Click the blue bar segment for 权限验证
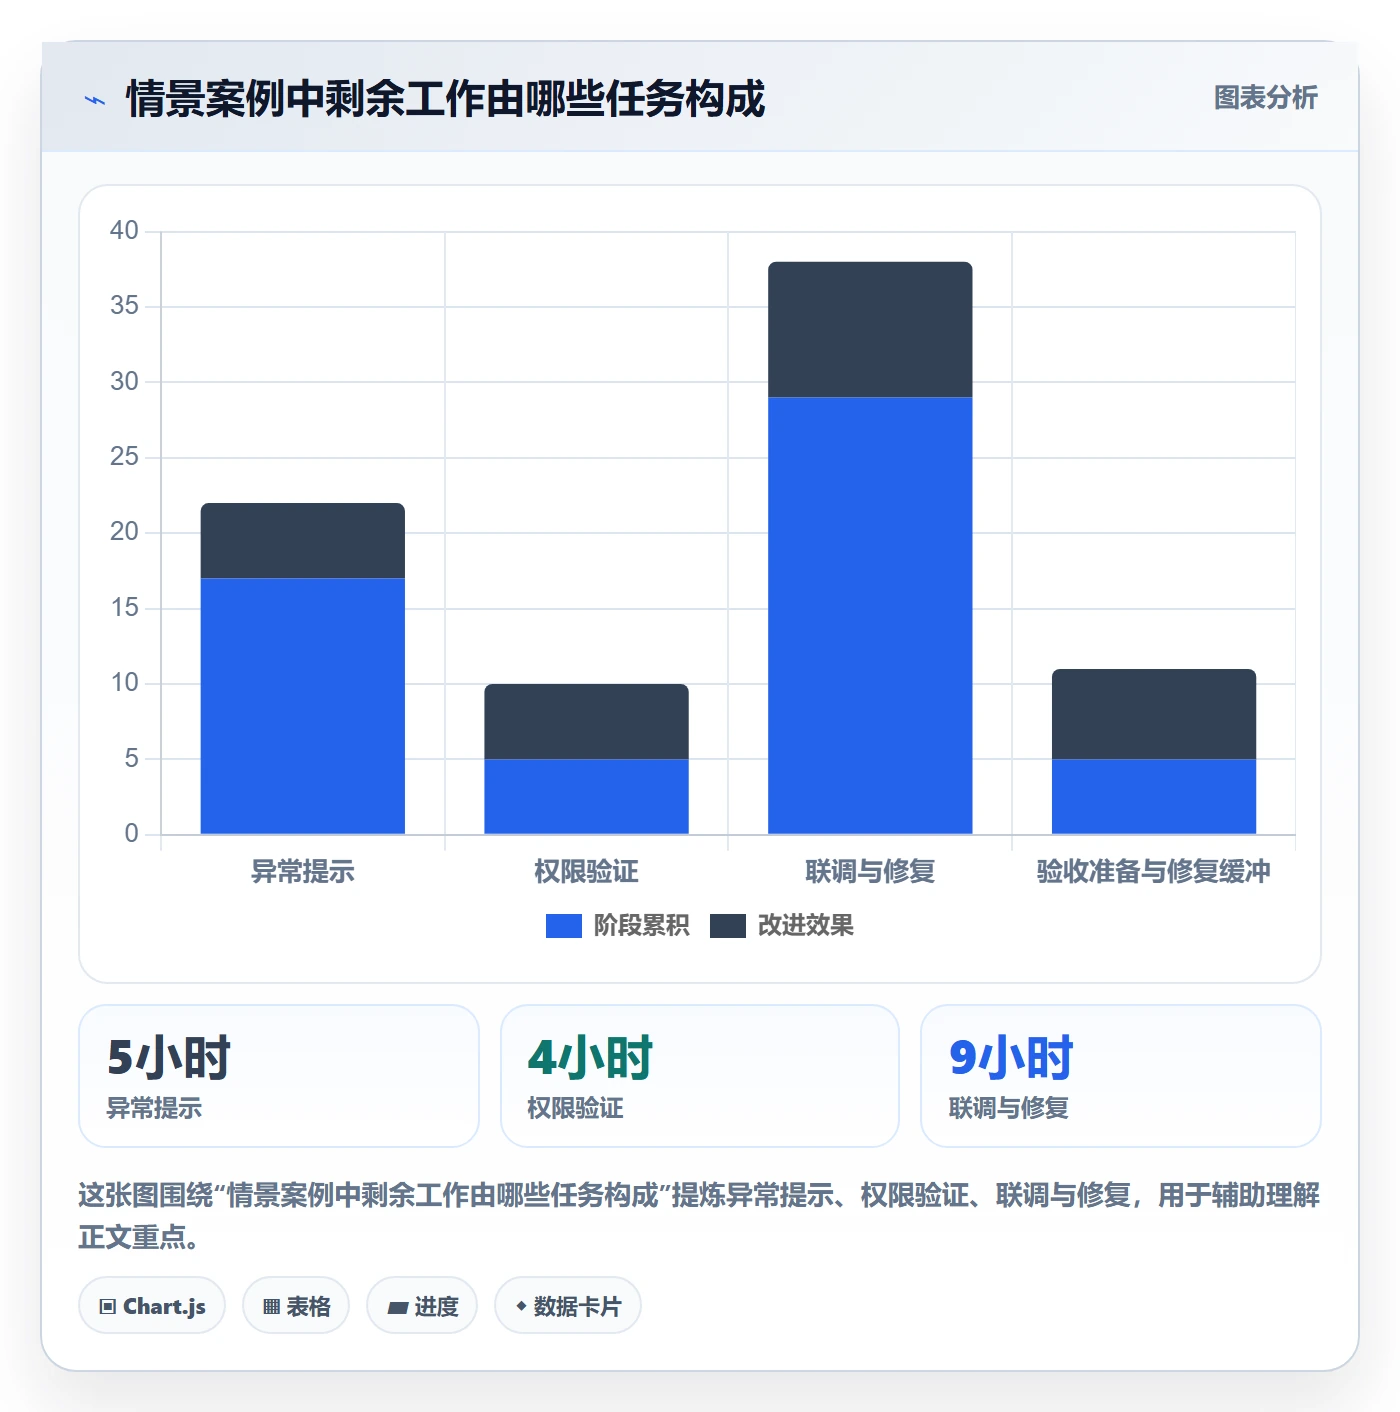 587,797
